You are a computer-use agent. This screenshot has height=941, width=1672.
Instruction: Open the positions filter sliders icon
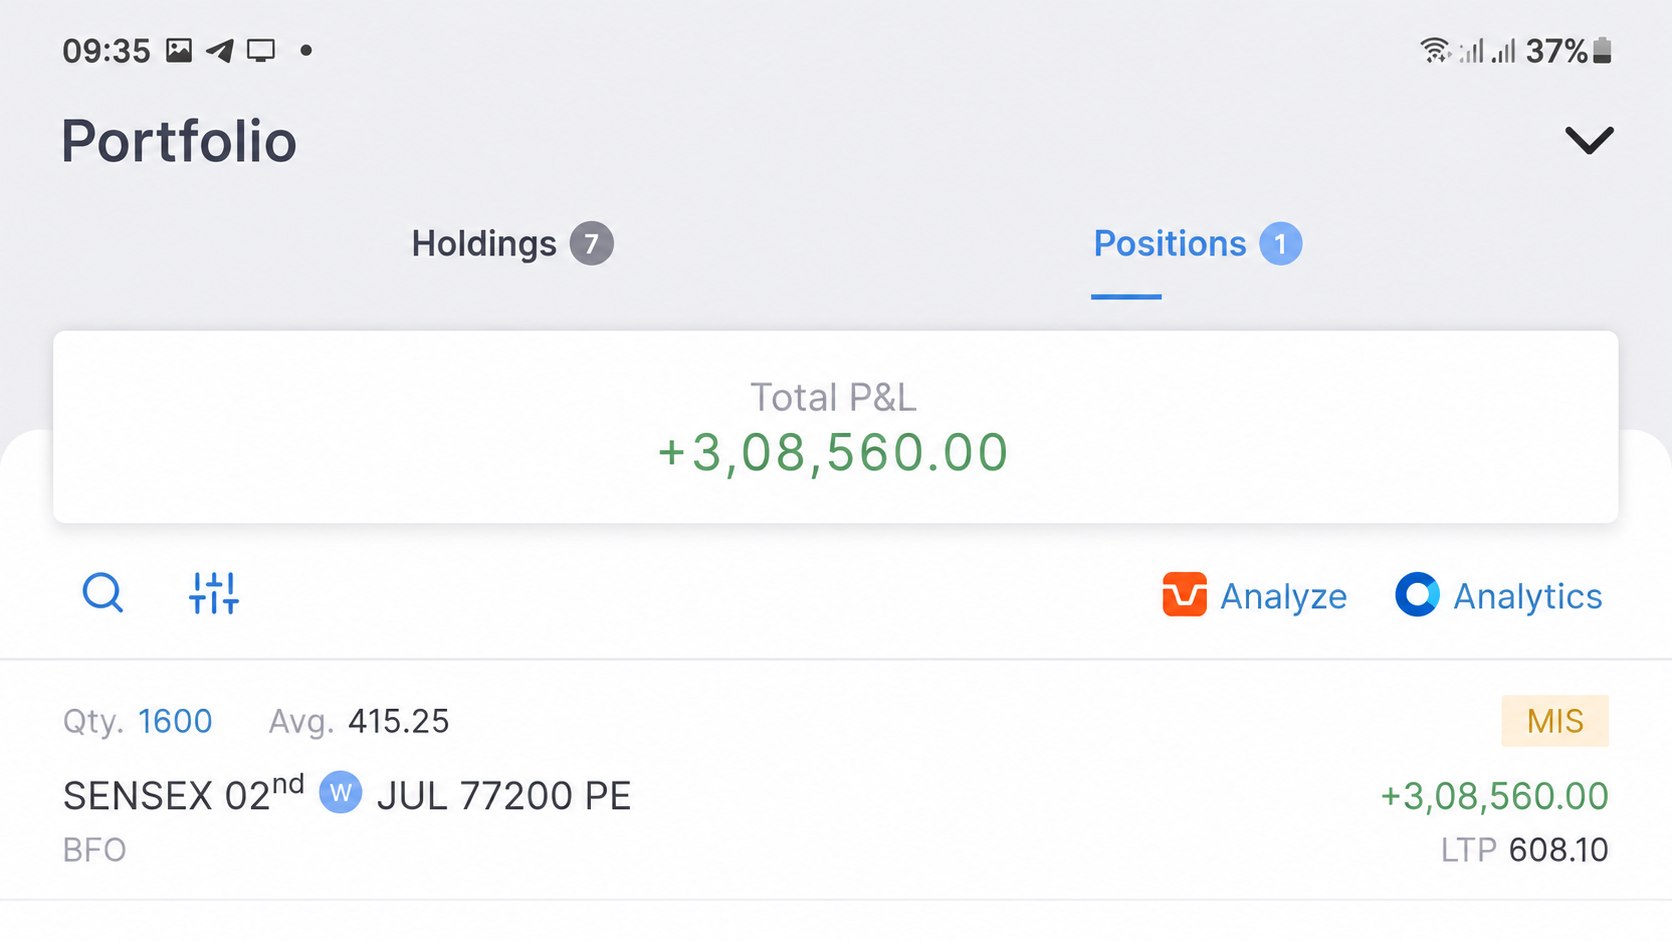tap(214, 593)
